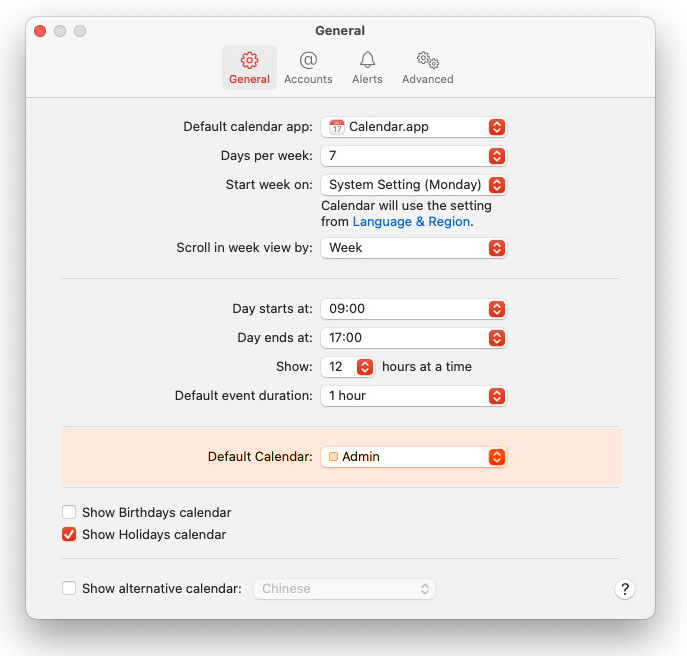The width and height of the screenshot is (687, 656).
Task: Open the Days per week dropdown
Action: click(413, 156)
